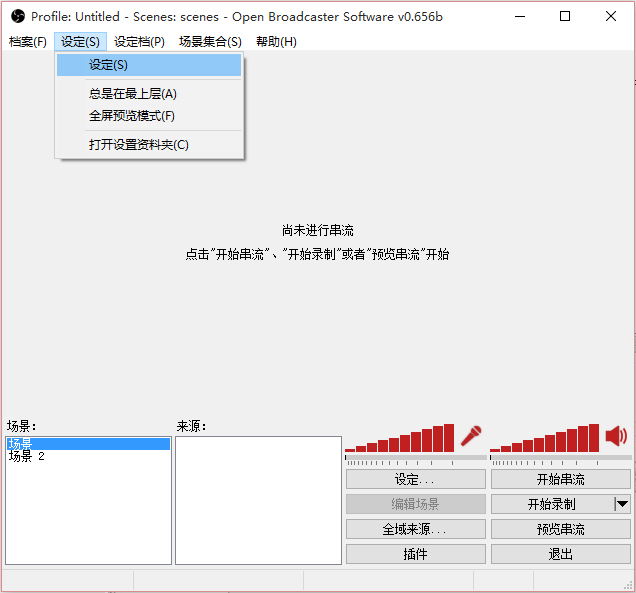Image resolution: width=636 pixels, height=593 pixels.
Task: Adjust the microphone volume meter
Action: tap(400, 438)
